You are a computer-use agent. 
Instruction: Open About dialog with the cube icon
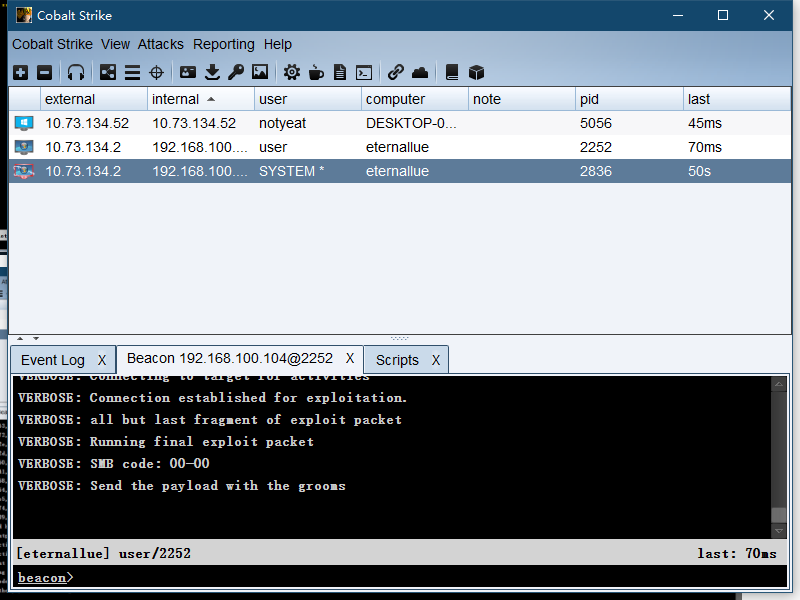coord(476,72)
